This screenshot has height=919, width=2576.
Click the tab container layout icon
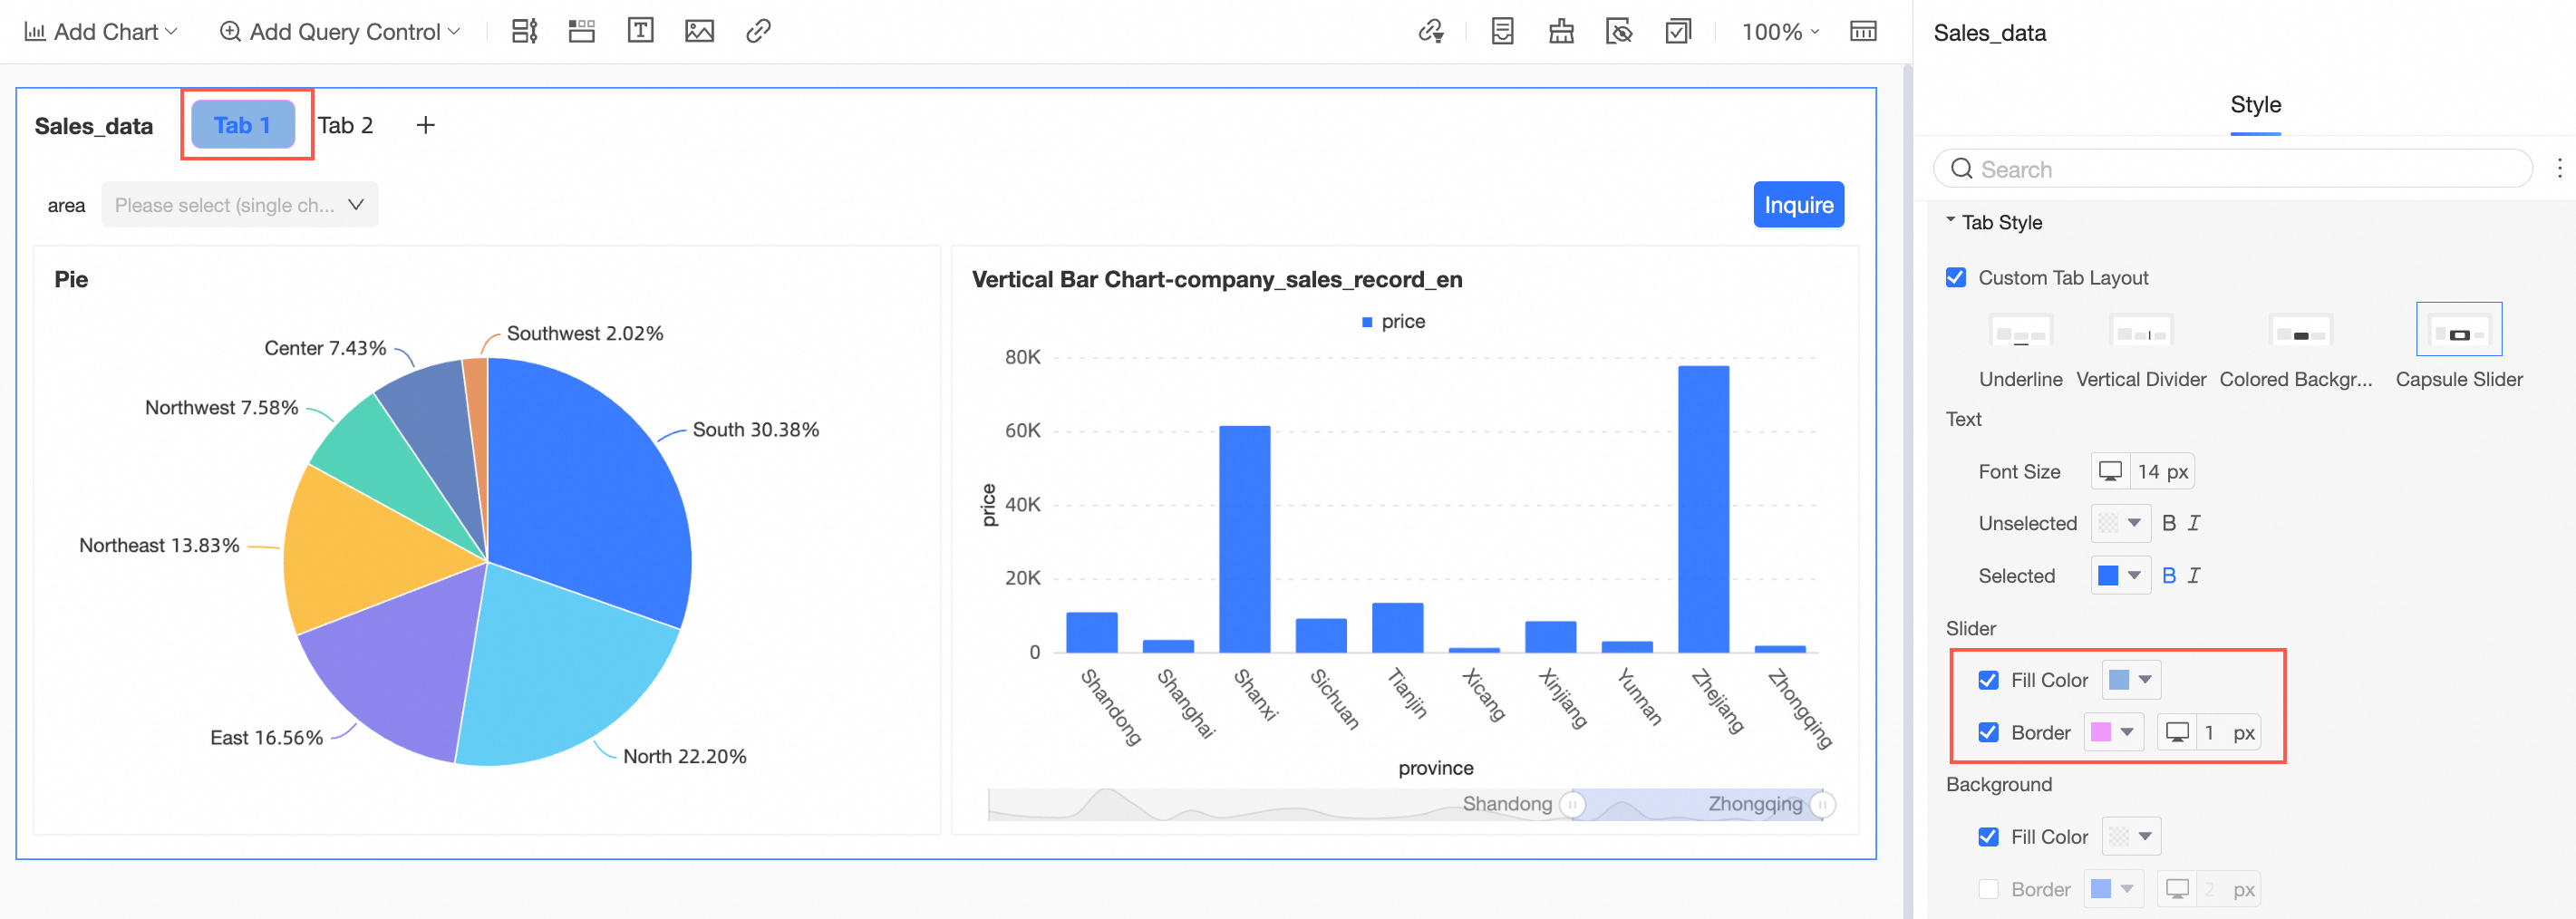[x=581, y=31]
